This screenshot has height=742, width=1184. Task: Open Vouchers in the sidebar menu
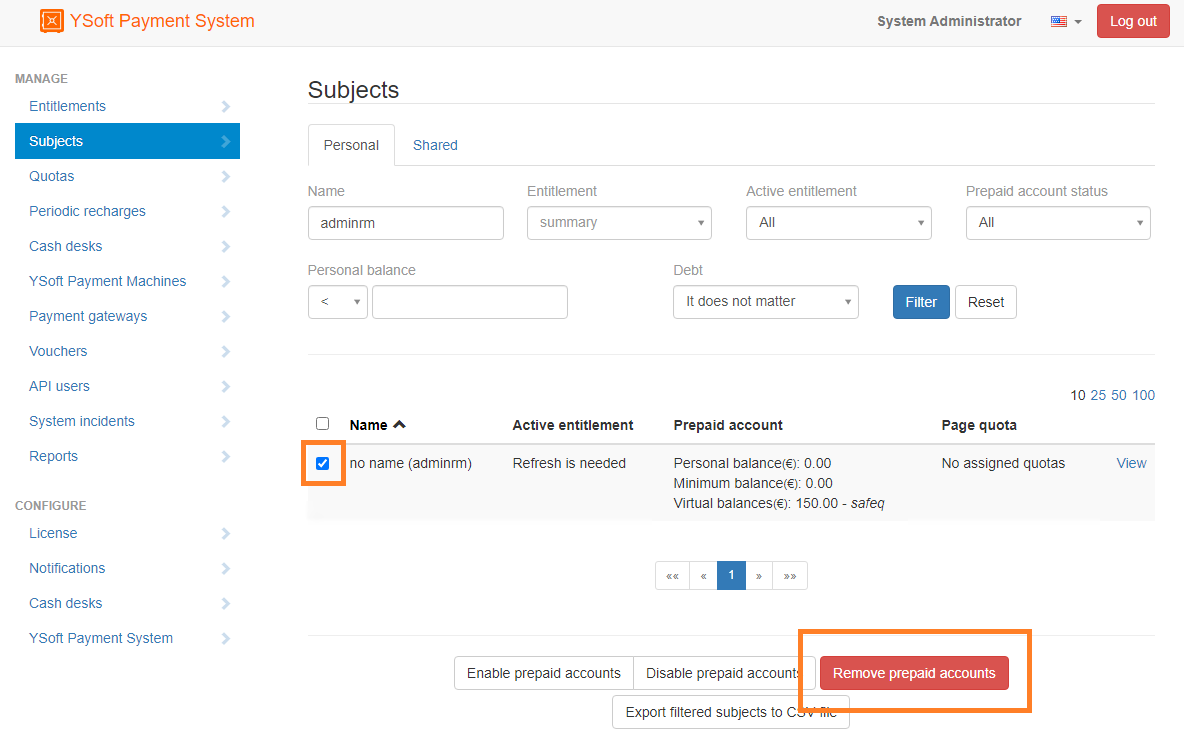click(x=58, y=351)
